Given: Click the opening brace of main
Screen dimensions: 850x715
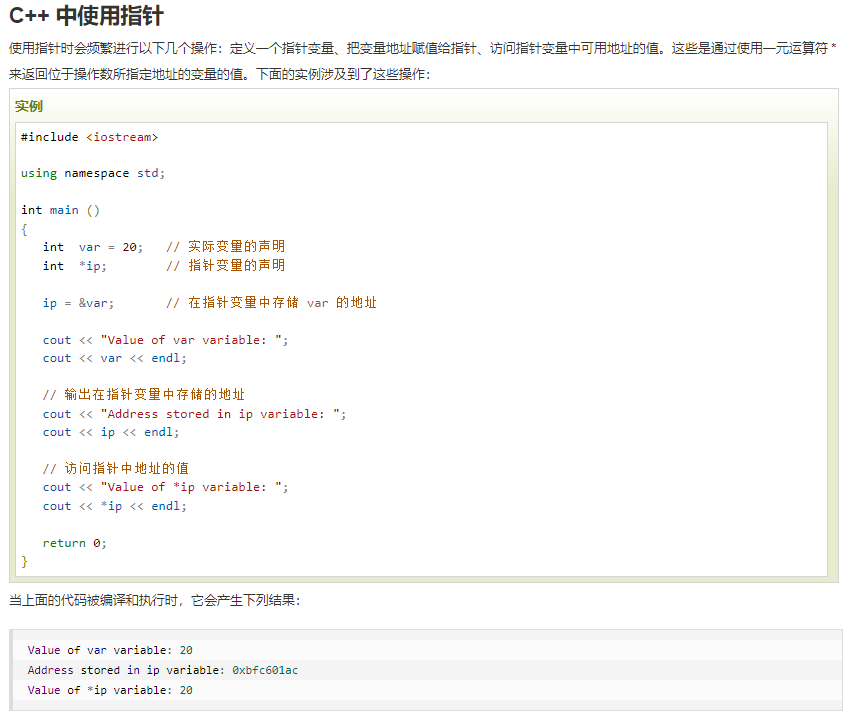Looking at the screenshot, I should [x=24, y=229].
